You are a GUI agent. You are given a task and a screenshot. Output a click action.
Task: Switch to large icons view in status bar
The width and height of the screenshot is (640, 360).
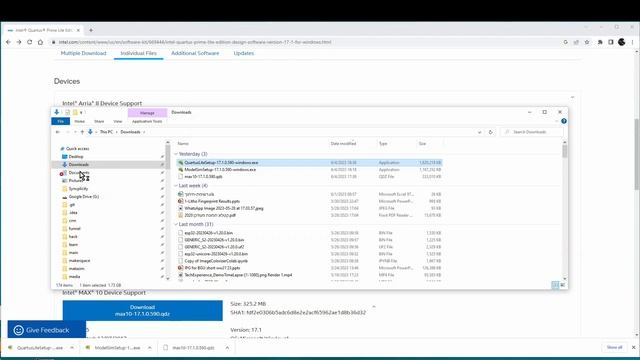pyautogui.click(x=562, y=285)
